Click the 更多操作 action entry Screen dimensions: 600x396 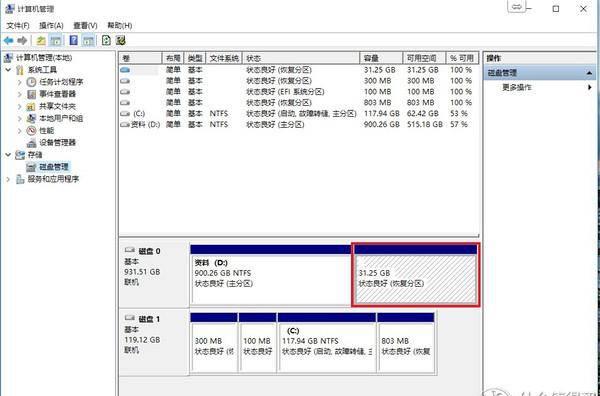[517, 87]
